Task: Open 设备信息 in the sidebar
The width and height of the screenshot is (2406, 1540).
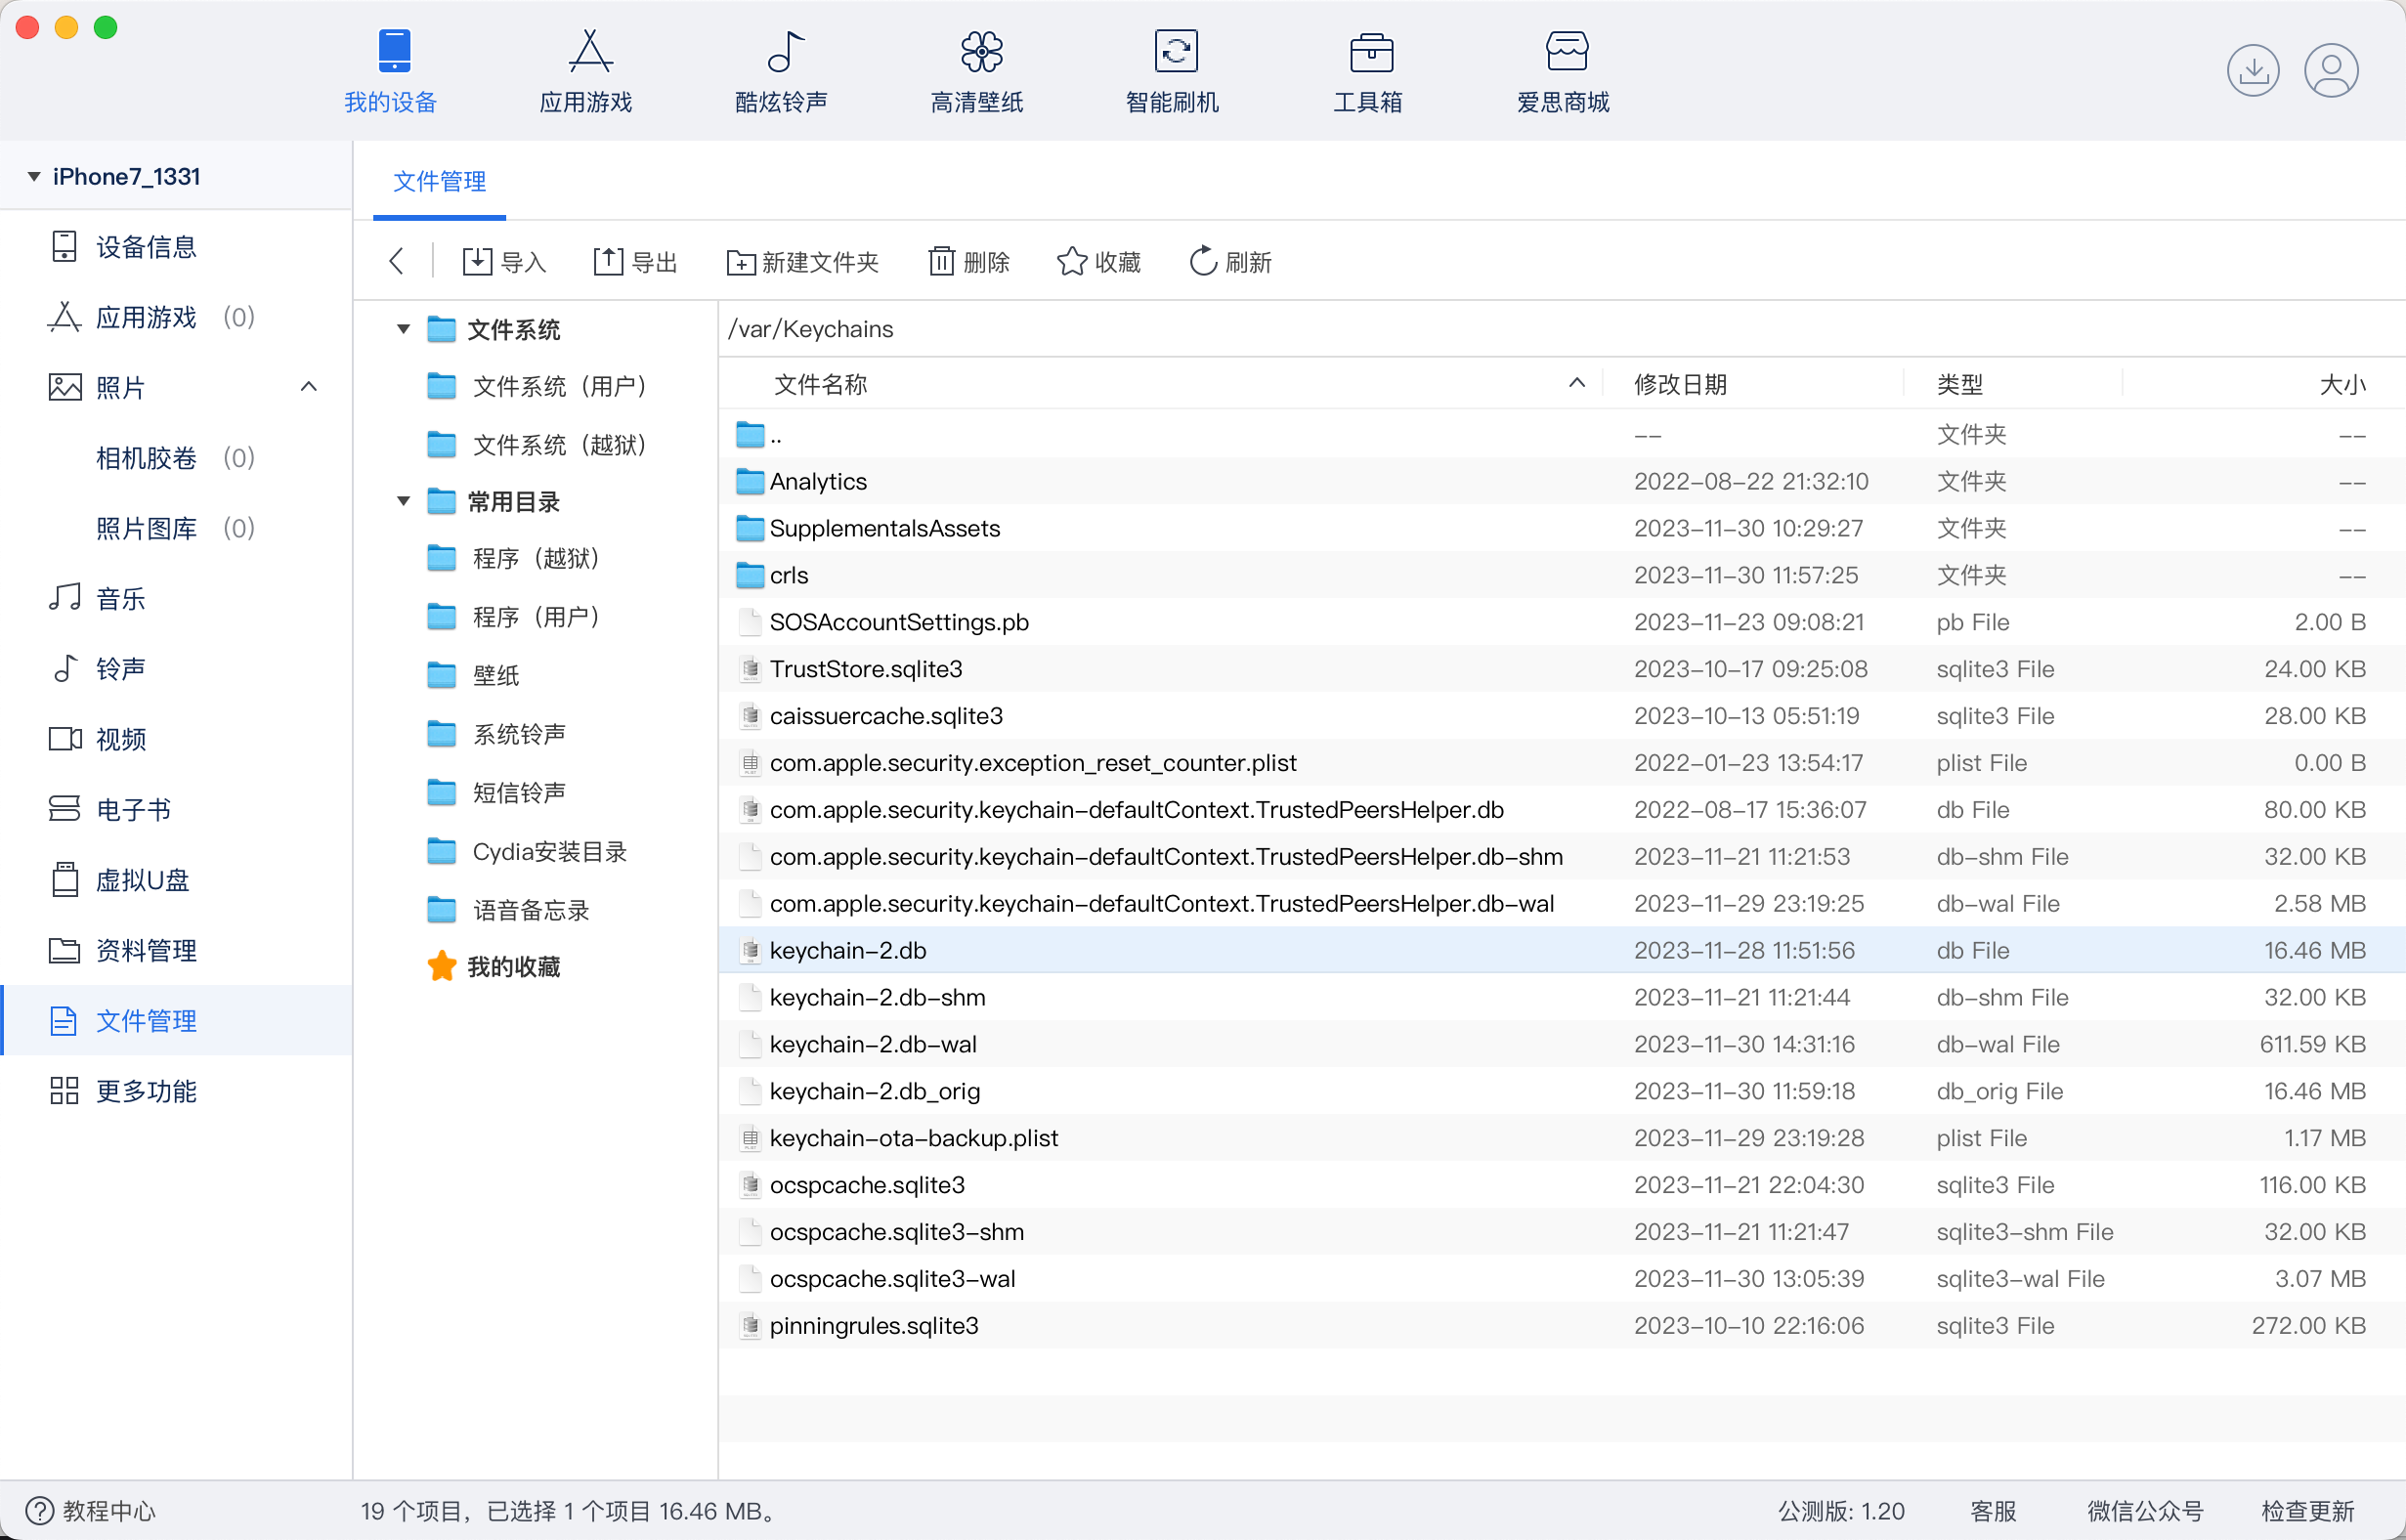Action: click(x=176, y=247)
